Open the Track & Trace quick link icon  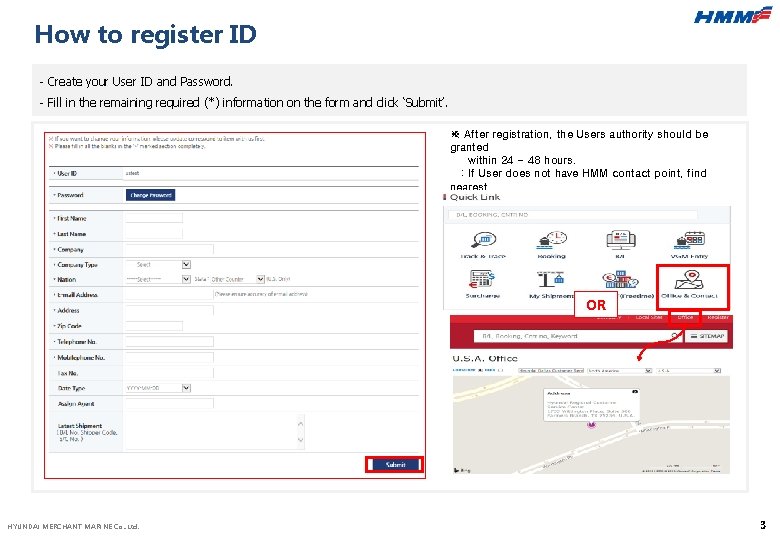[484, 240]
